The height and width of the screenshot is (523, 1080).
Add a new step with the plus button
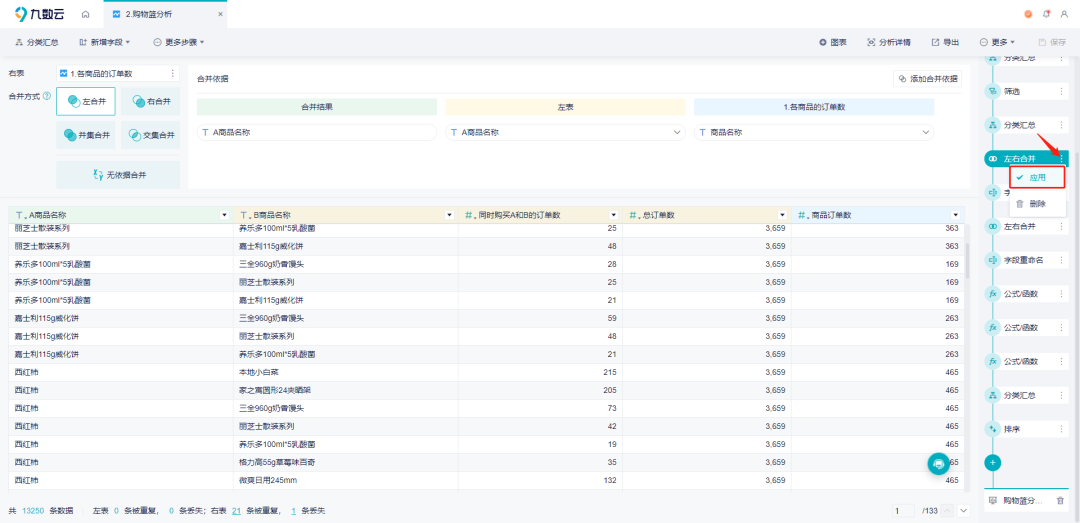click(x=993, y=462)
